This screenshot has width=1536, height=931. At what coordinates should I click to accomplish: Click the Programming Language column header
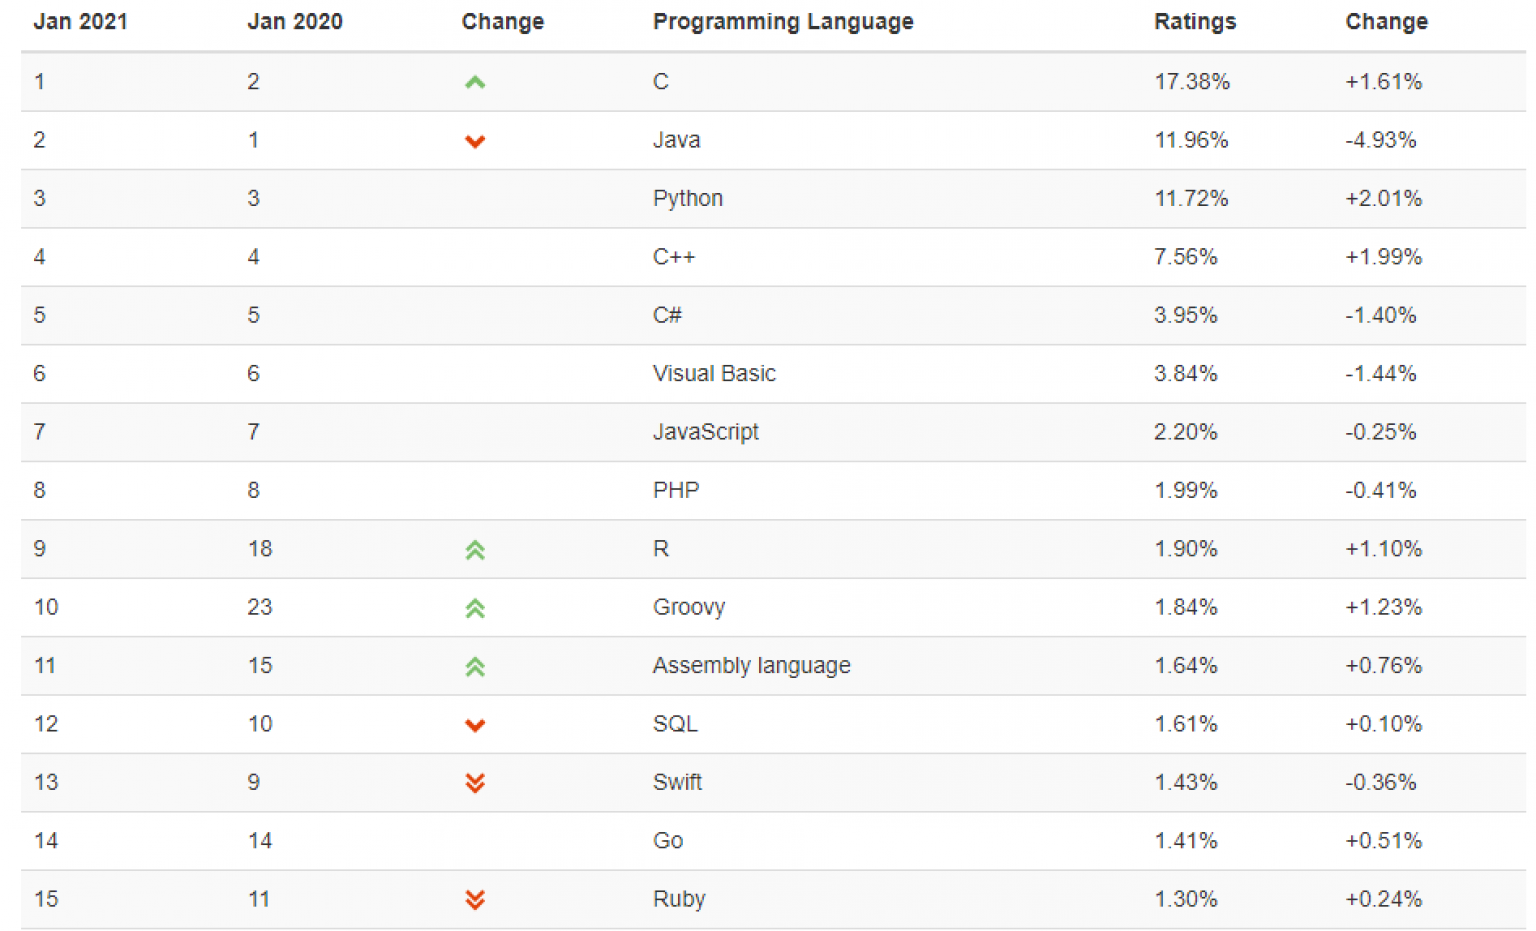(783, 22)
